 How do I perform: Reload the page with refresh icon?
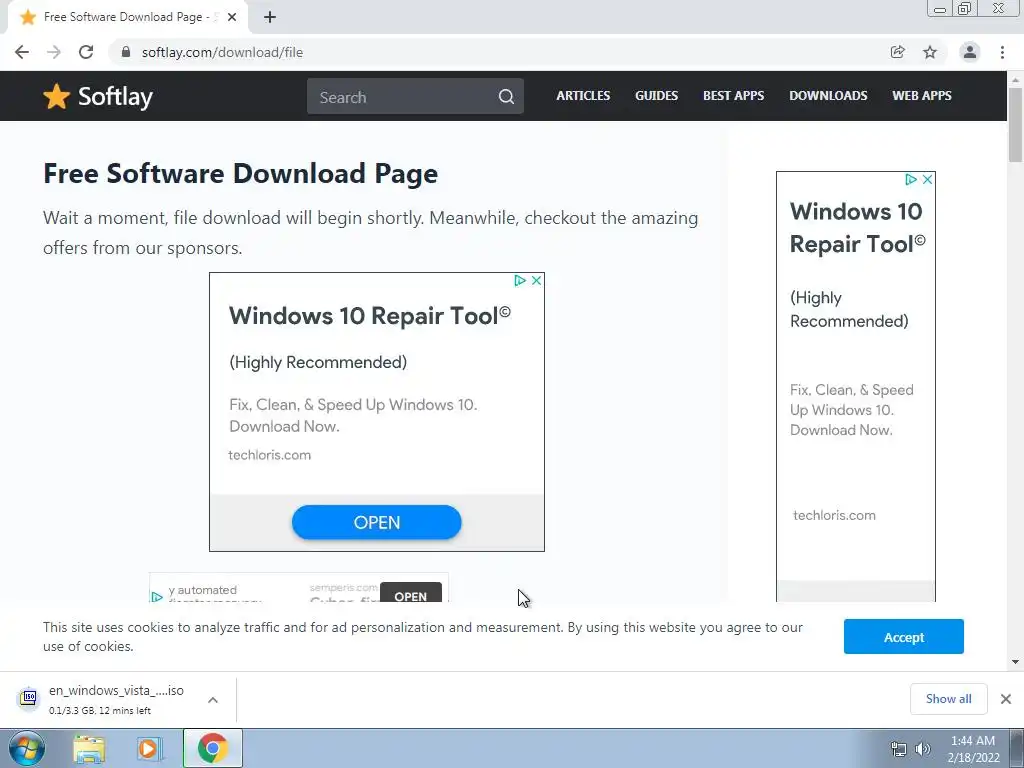86,52
